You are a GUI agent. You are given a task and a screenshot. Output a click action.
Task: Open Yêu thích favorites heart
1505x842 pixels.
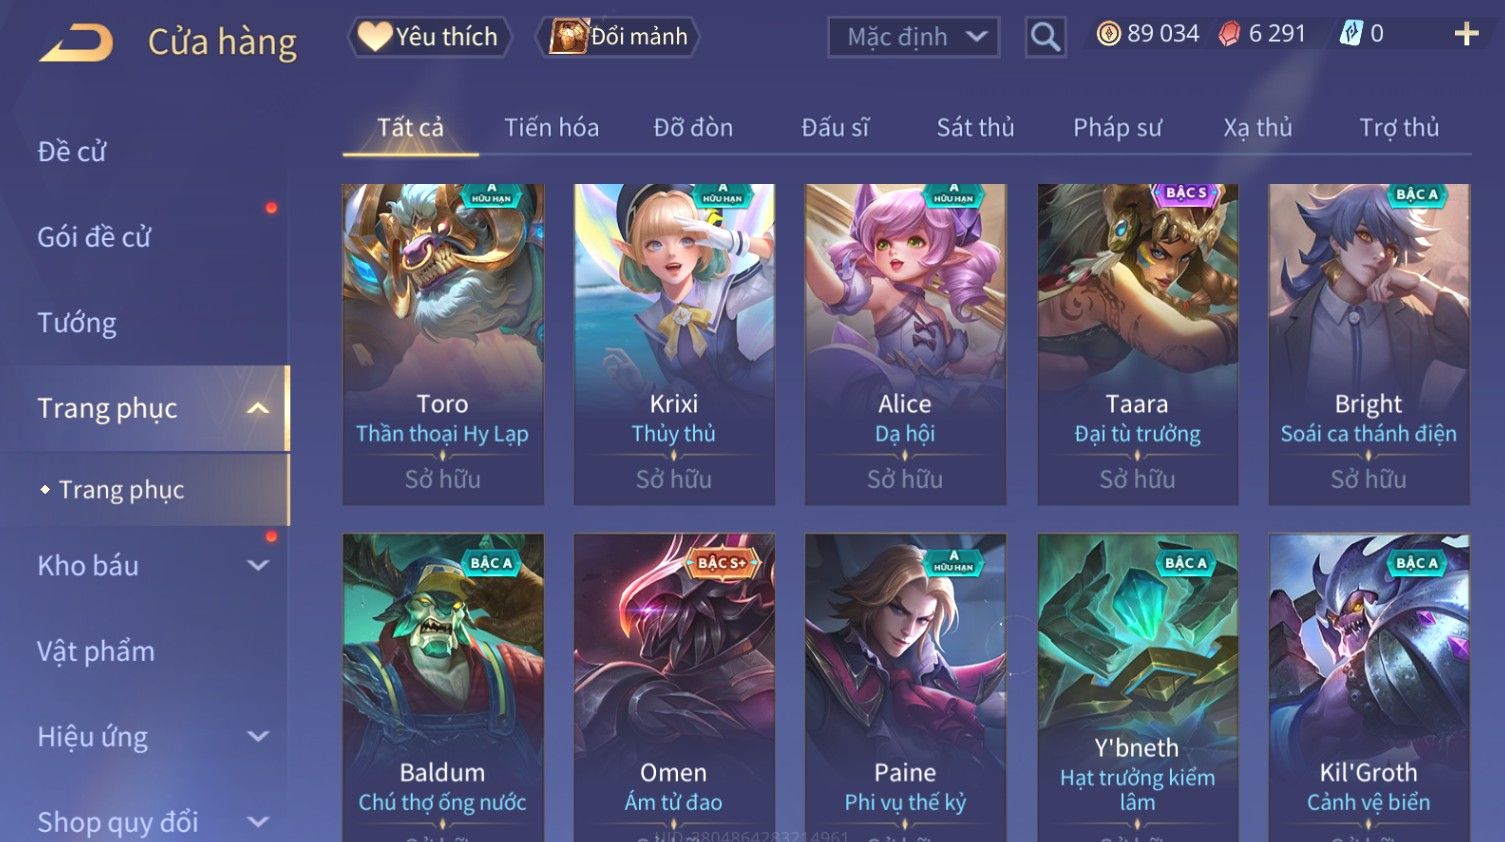pyautogui.click(x=374, y=37)
